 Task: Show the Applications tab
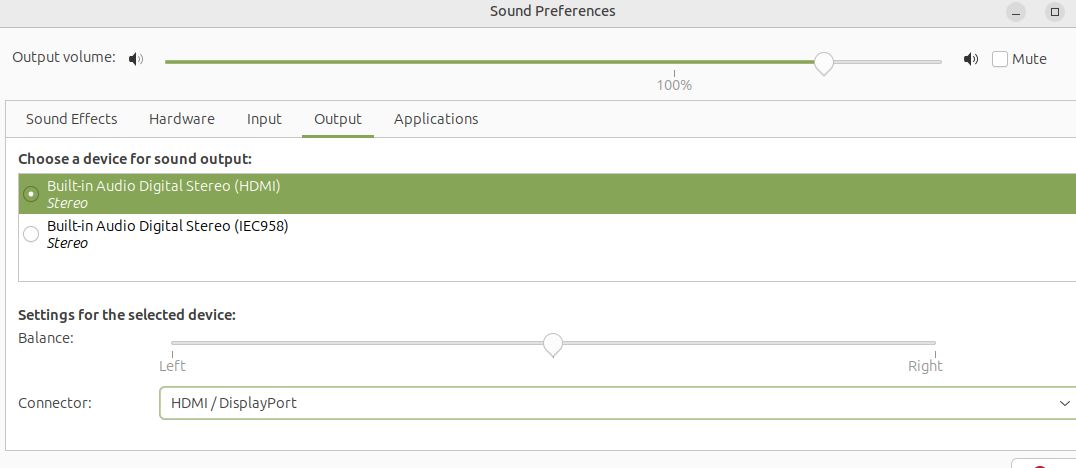[436, 119]
